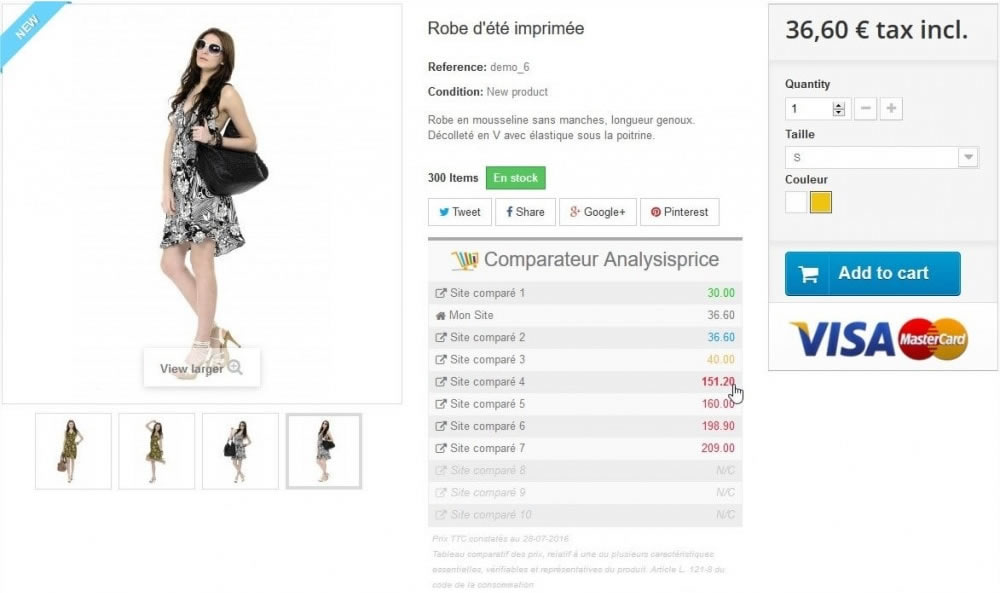Share product via Tweet button

tap(460, 212)
